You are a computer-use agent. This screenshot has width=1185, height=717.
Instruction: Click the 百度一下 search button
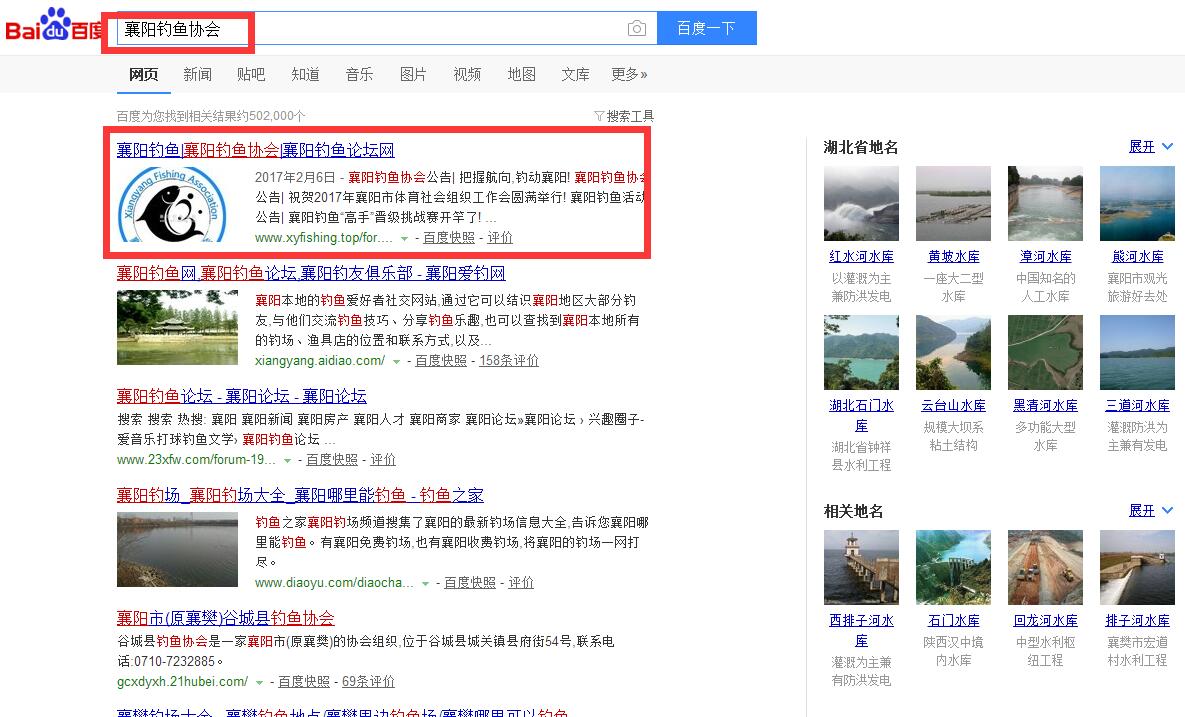click(707, 28)
